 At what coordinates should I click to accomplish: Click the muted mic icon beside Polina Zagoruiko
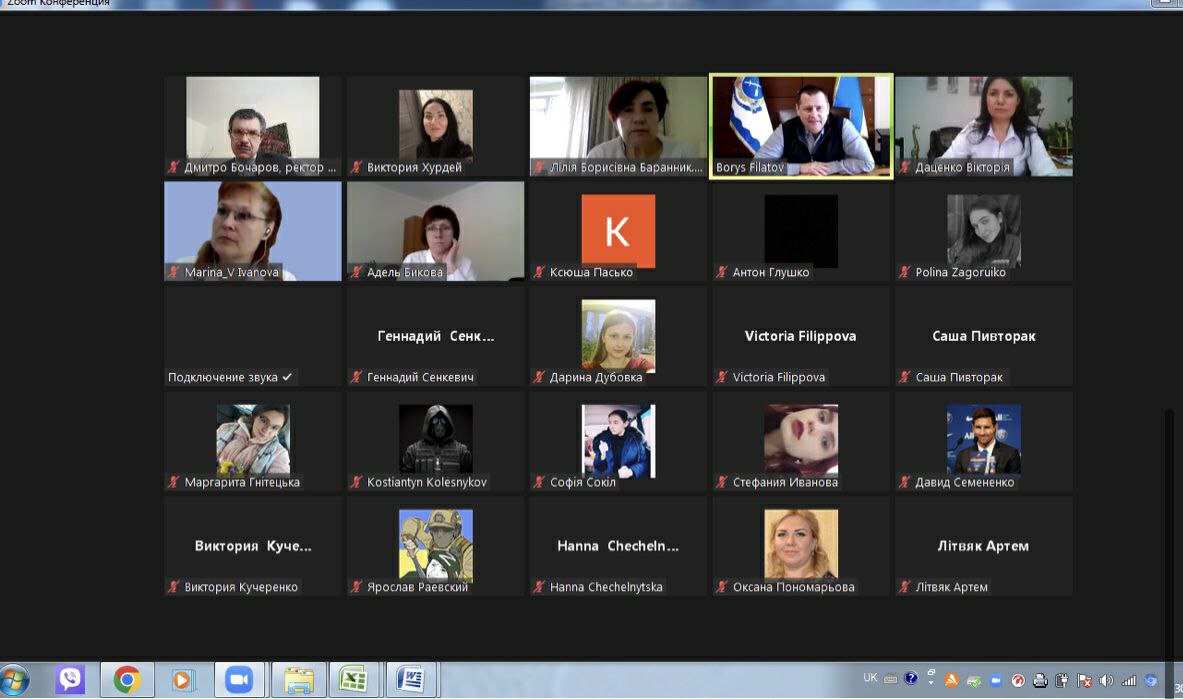tap(905, 273)
